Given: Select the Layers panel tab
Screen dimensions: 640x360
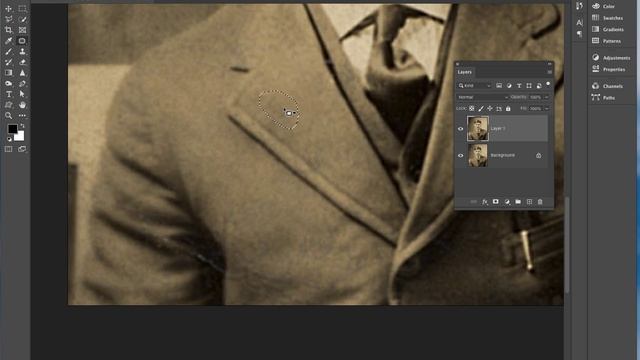Looking at the screenshot, I should [x=464, y=72].
